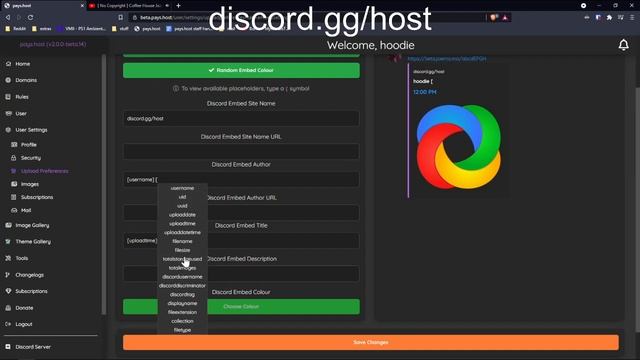
Task: Open the bottom Subscriptions sidebar entry
Action: click(27, 291)
